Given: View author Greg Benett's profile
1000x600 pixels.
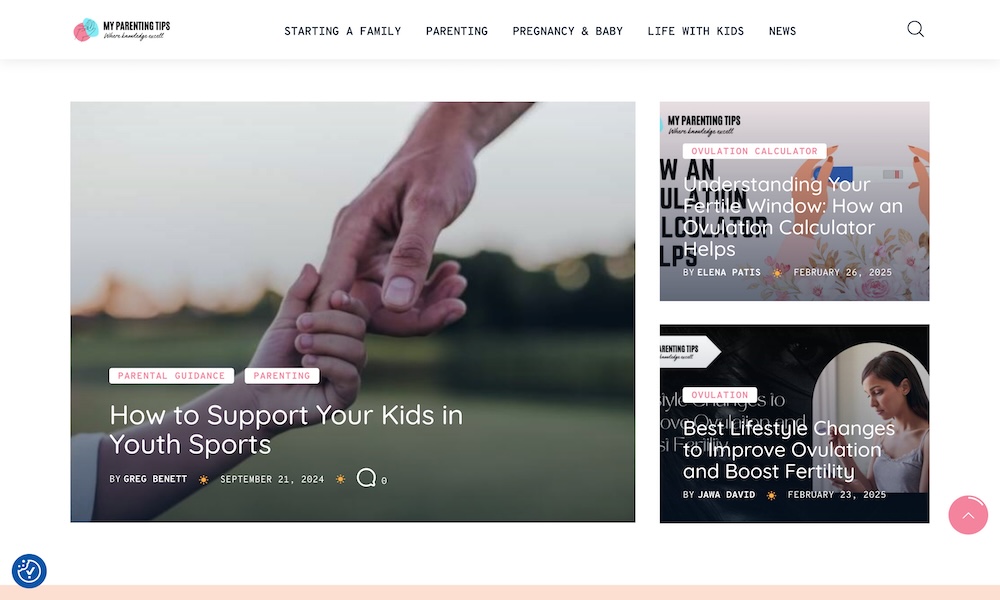Looking at the screenshot, I should tap(155, 479).
